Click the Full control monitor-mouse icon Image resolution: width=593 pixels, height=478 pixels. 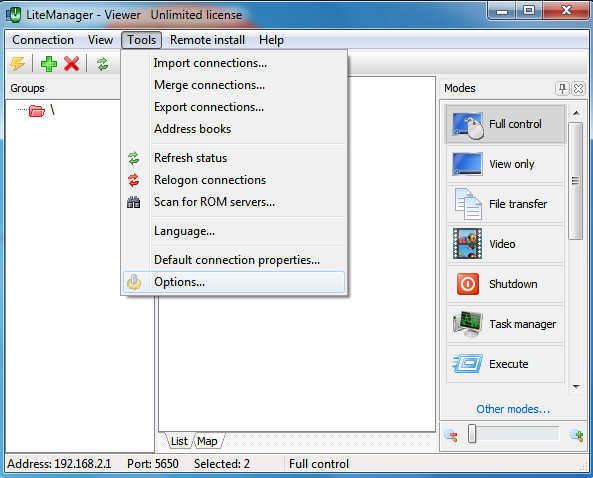468,125
